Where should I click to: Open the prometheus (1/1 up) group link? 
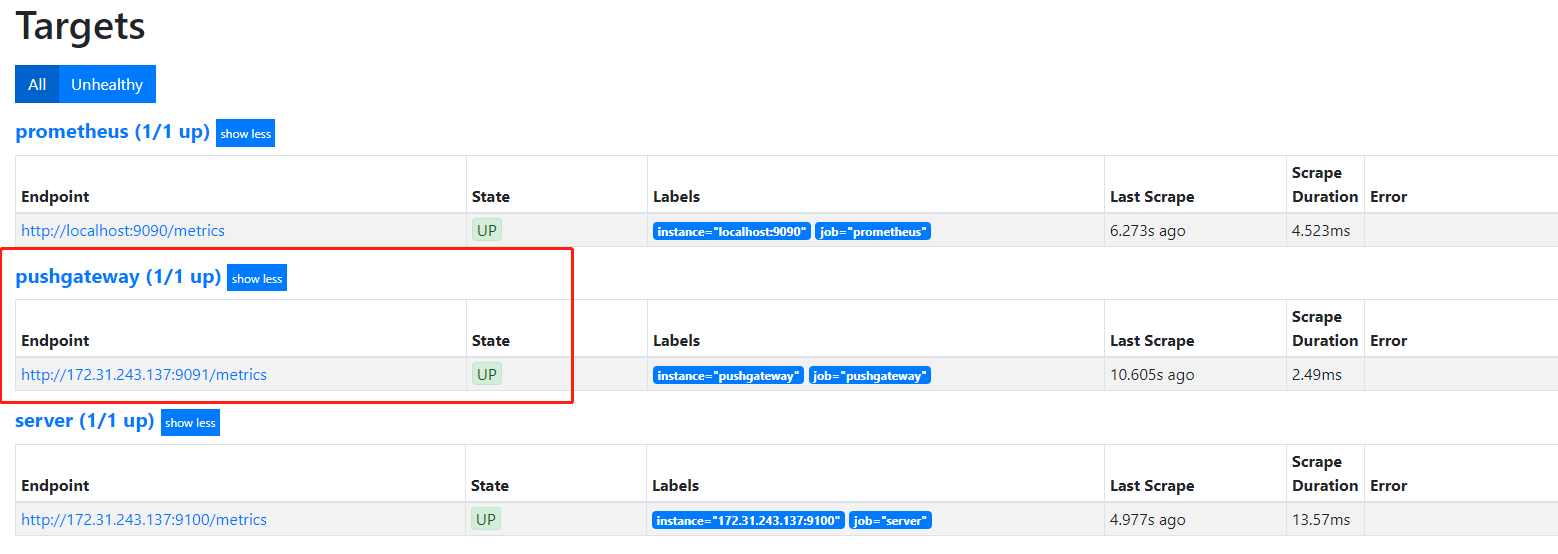point(113,132)
